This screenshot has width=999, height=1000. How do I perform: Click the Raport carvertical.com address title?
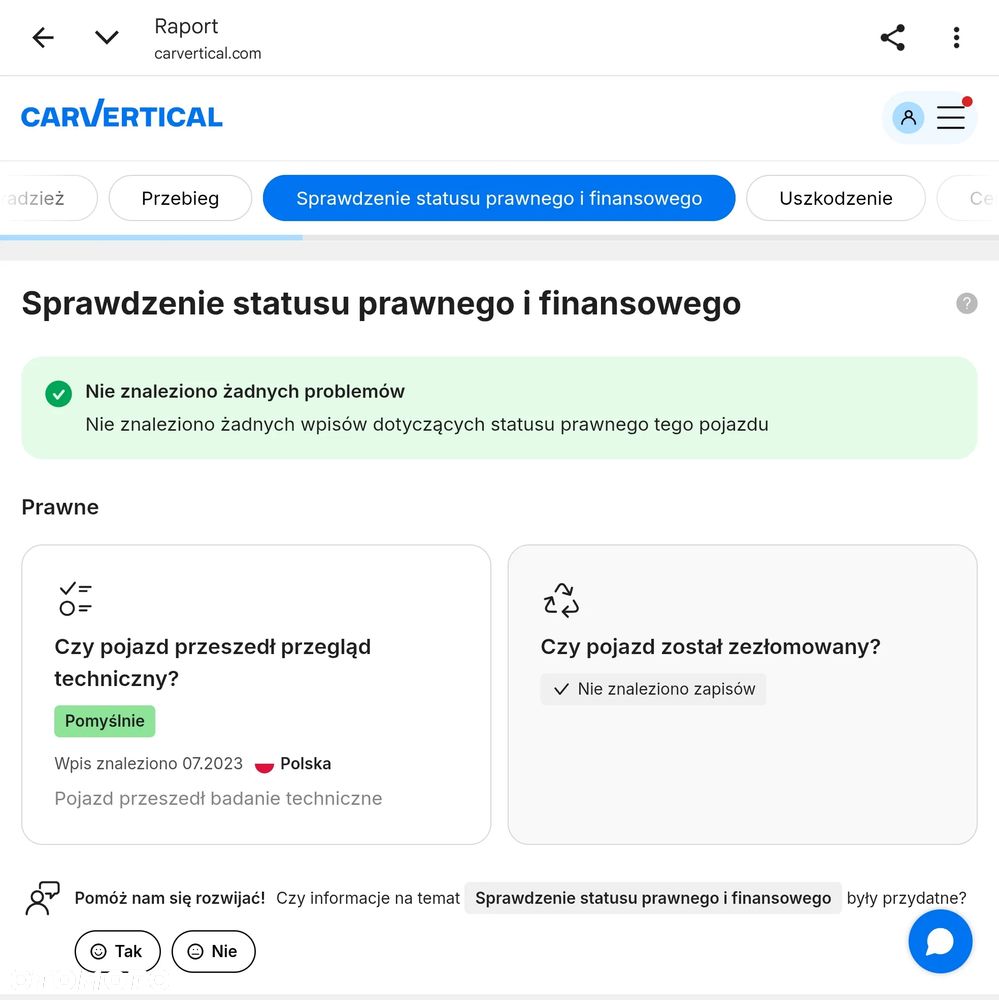coord(207,38)
